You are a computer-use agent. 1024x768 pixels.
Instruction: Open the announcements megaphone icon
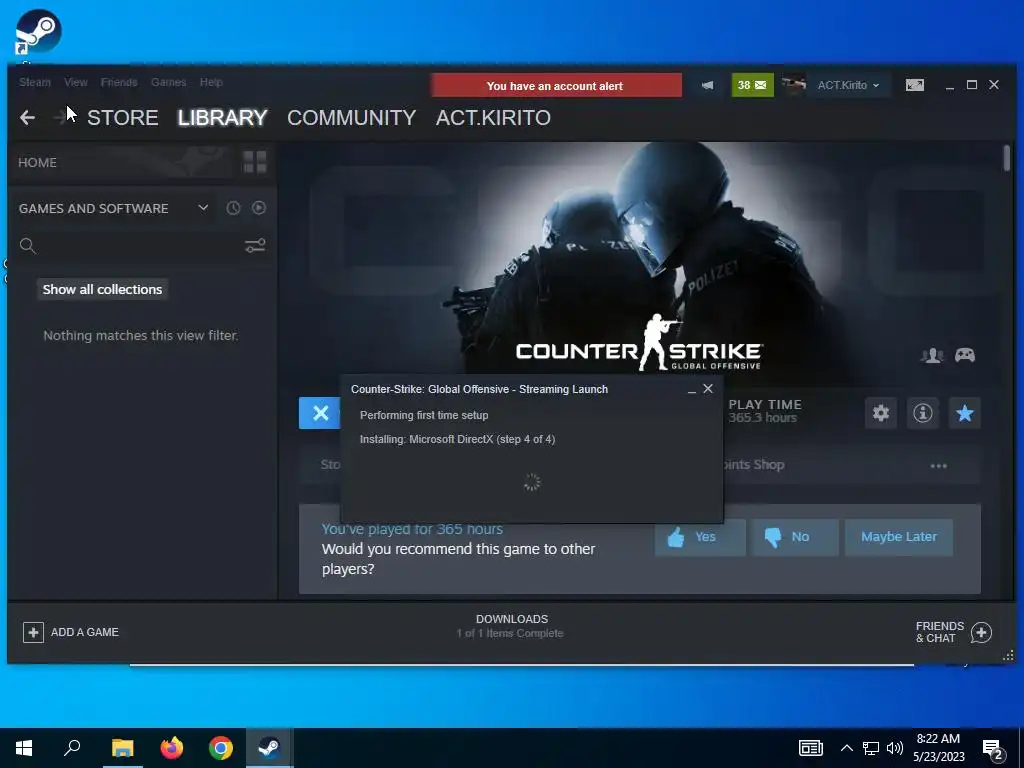point(707,86)
